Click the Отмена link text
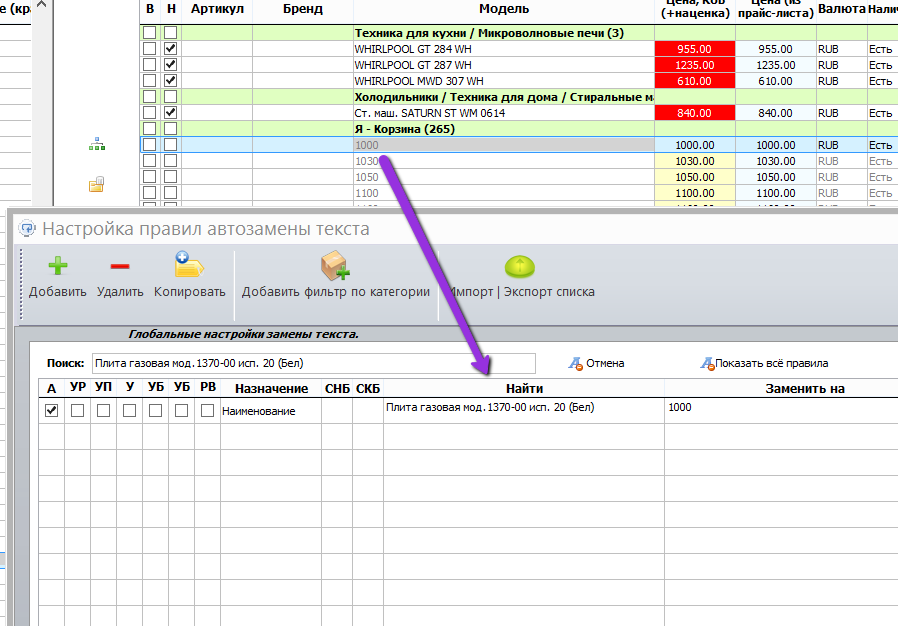Screen dimensions: 898x626 605,363
